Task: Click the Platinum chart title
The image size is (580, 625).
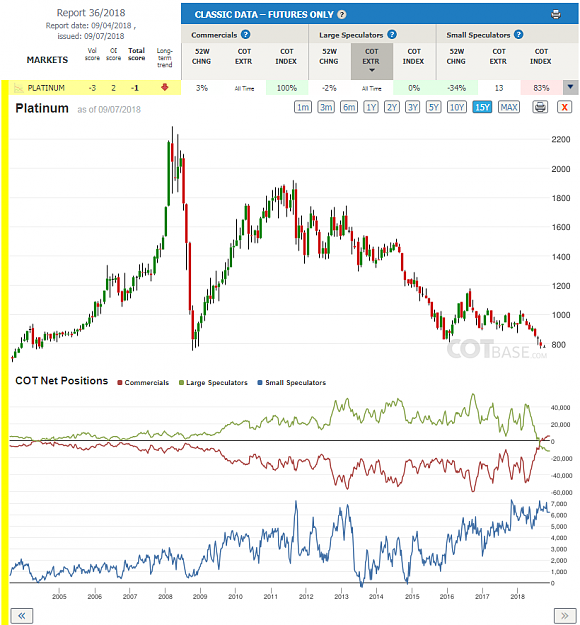Action: coord(42,108)
